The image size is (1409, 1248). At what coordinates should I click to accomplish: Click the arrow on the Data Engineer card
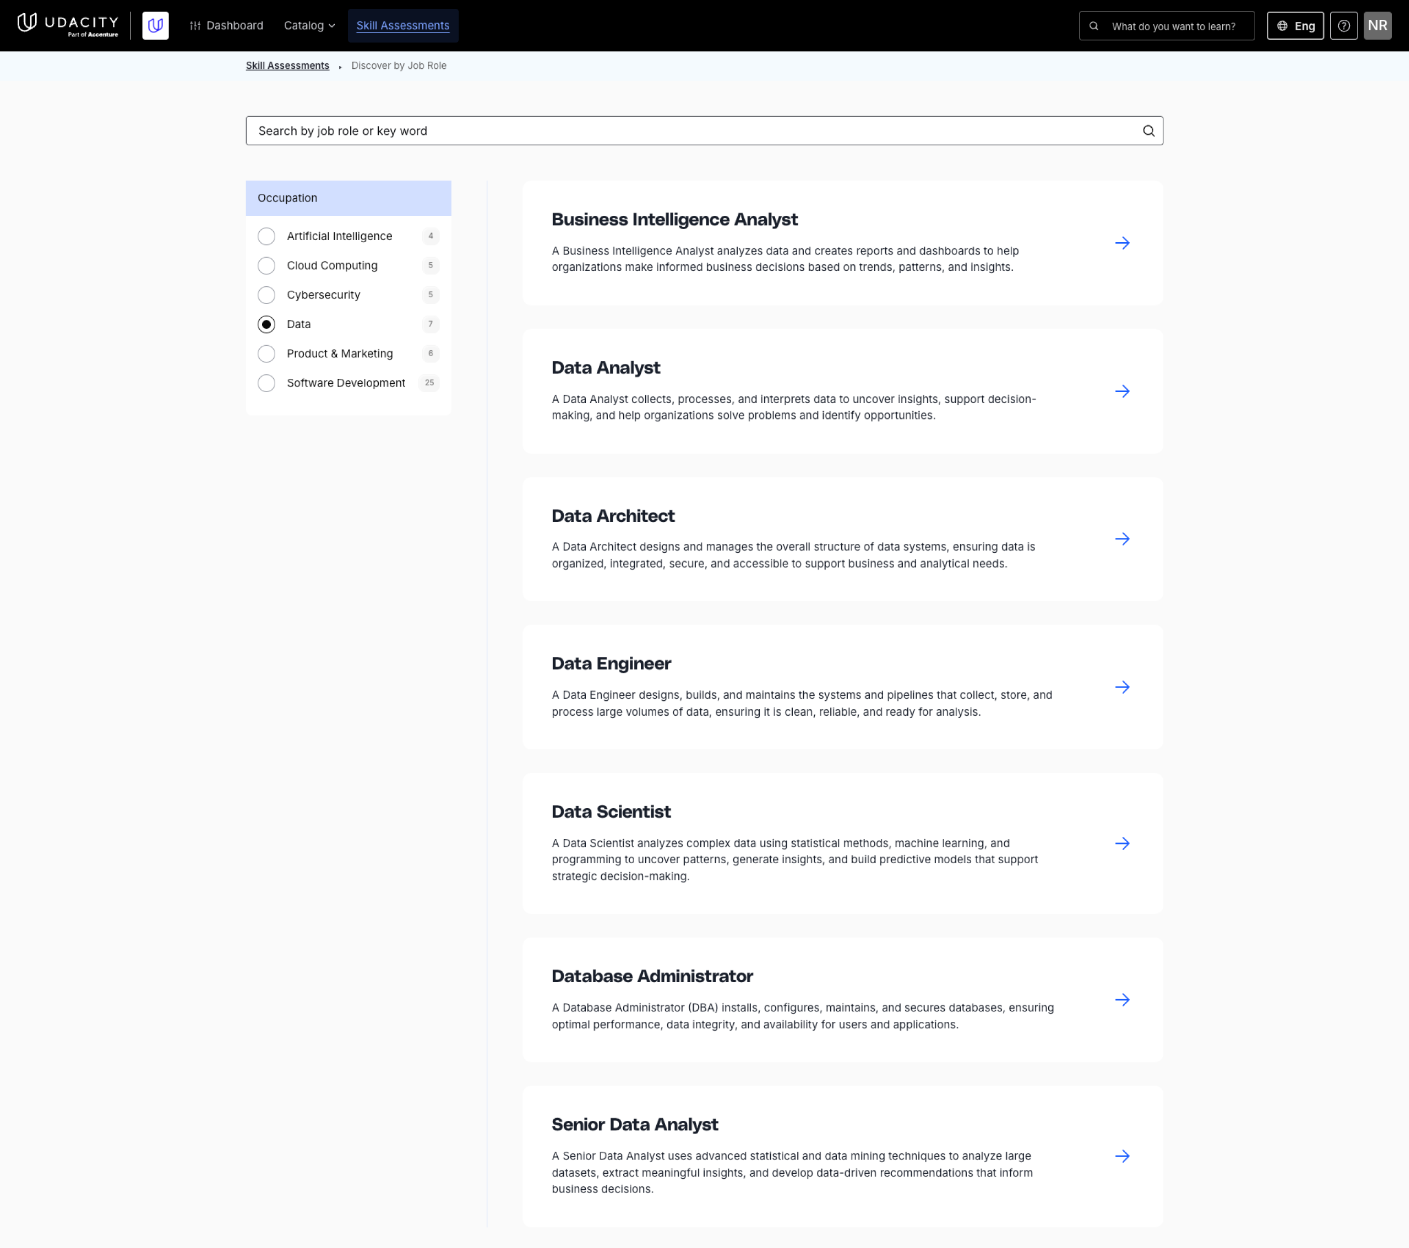coord(1122,687)
